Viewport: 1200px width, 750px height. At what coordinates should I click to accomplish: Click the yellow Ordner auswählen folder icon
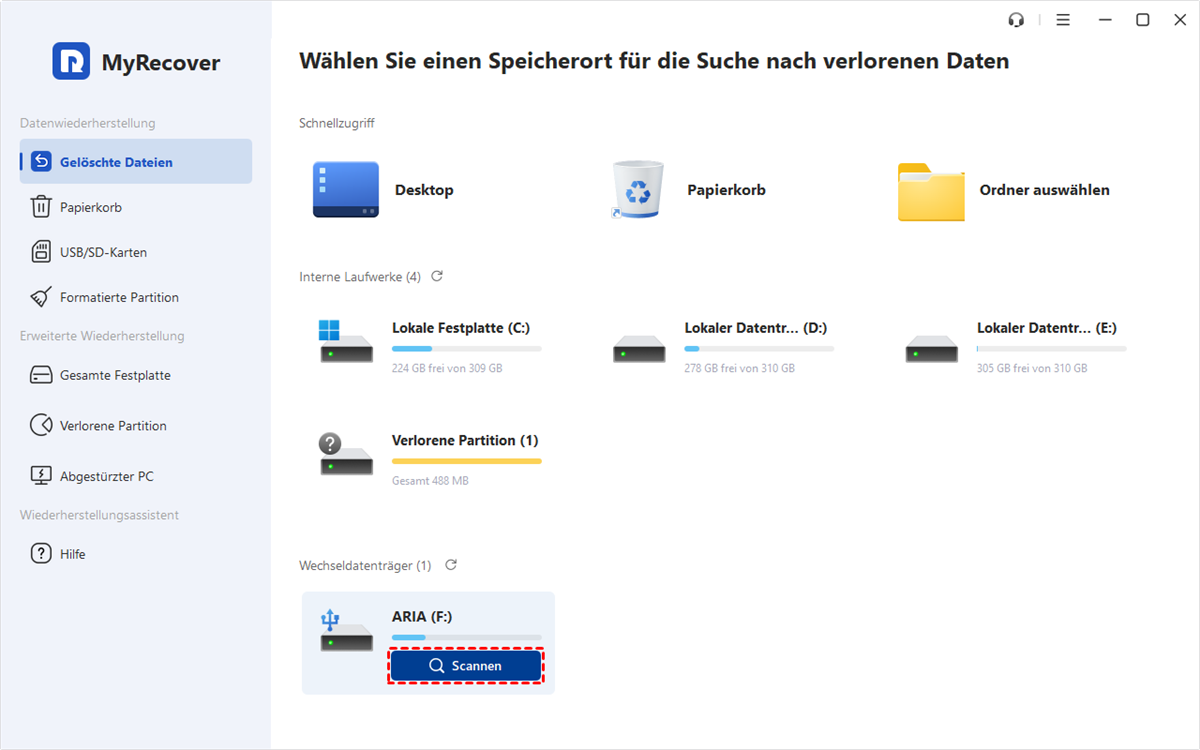tap(931, 191)
